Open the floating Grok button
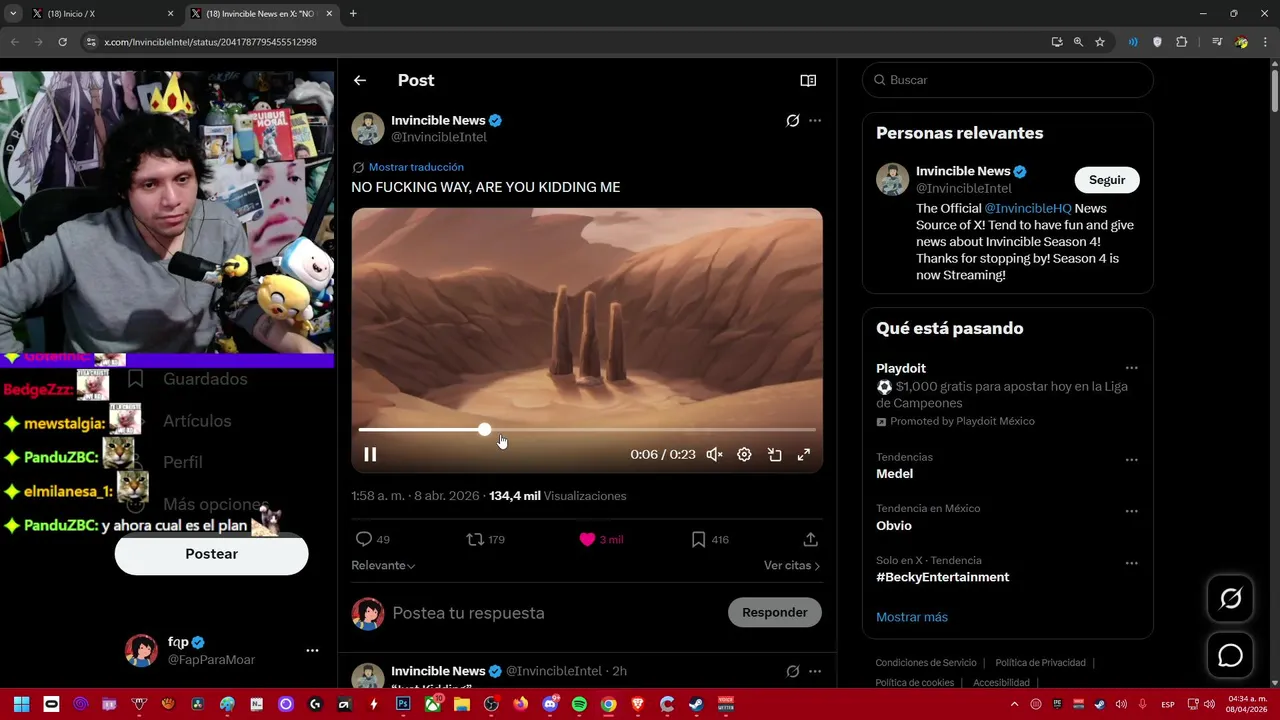Viewport: 1280px width, 720px height. coord(1230,598)
